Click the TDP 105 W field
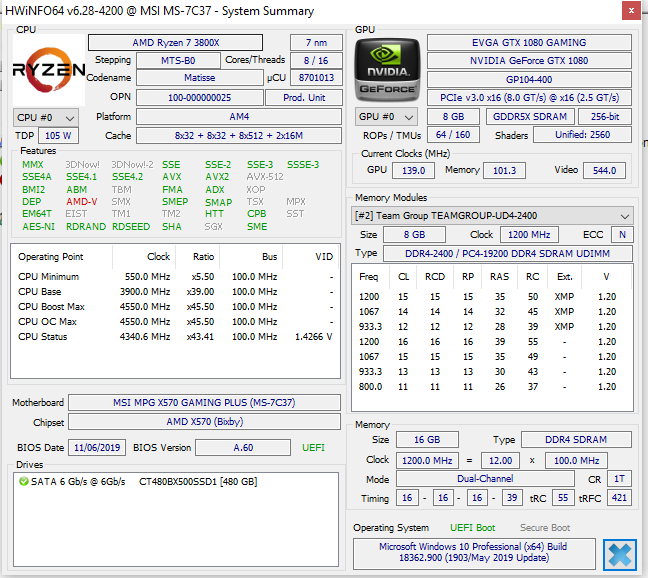The width and height of the screenshot is (648, 578). click(58, 136)
